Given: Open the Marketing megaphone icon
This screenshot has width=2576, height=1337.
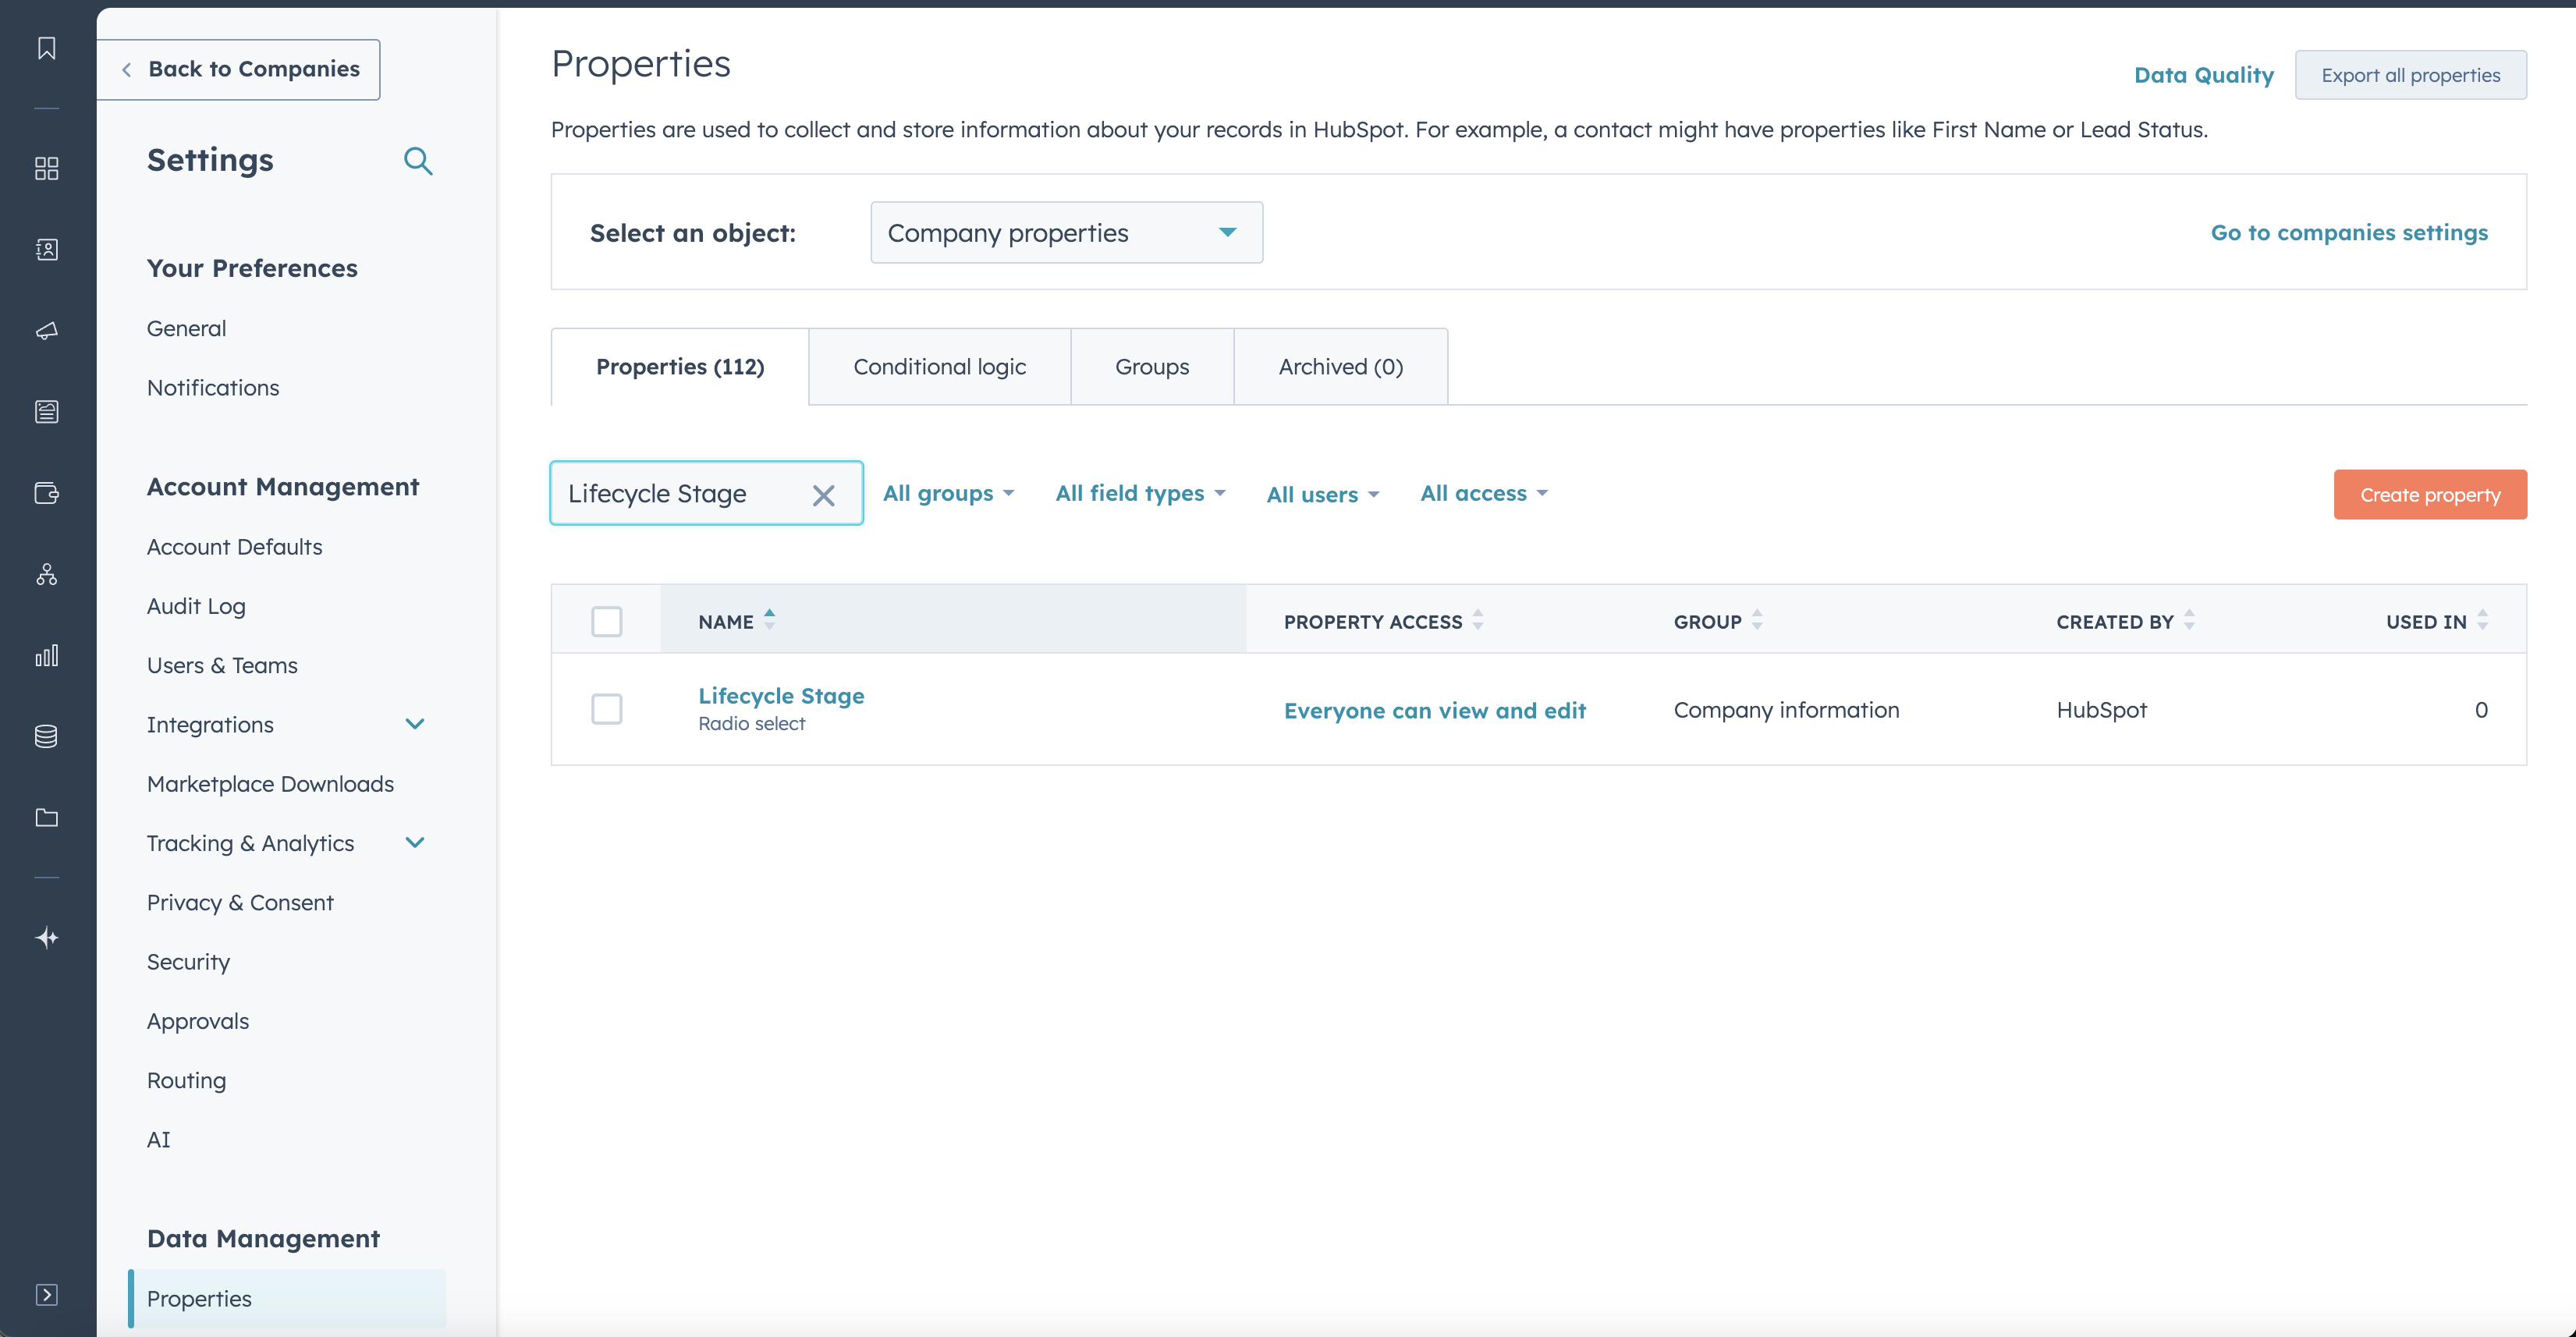Looking at the screenshot, I should click(46, 331).
